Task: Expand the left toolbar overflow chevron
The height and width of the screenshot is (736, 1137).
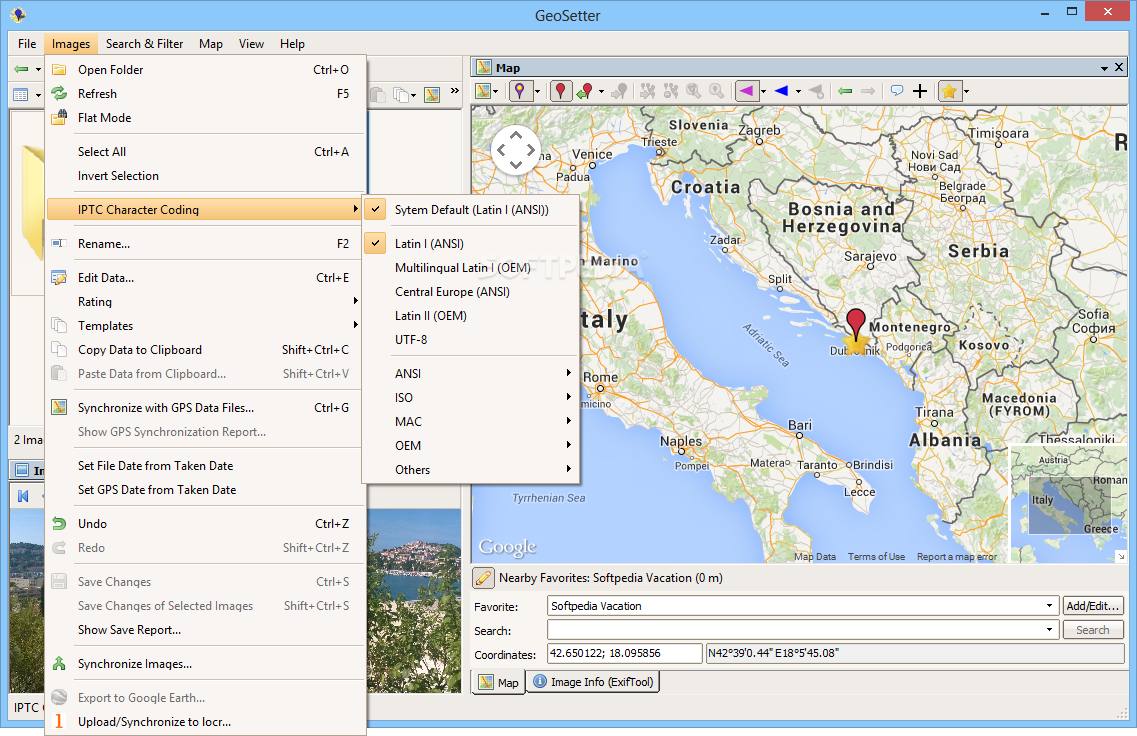Action: 455,91
